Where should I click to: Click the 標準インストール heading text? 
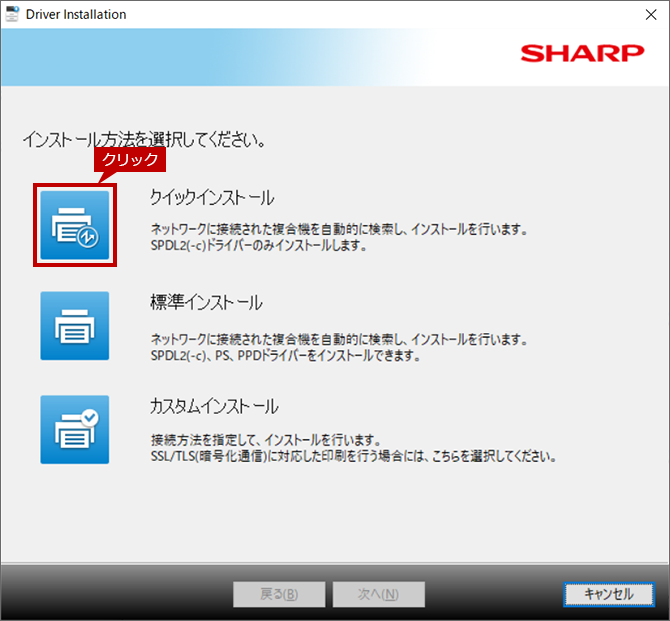tap(206, 303)
